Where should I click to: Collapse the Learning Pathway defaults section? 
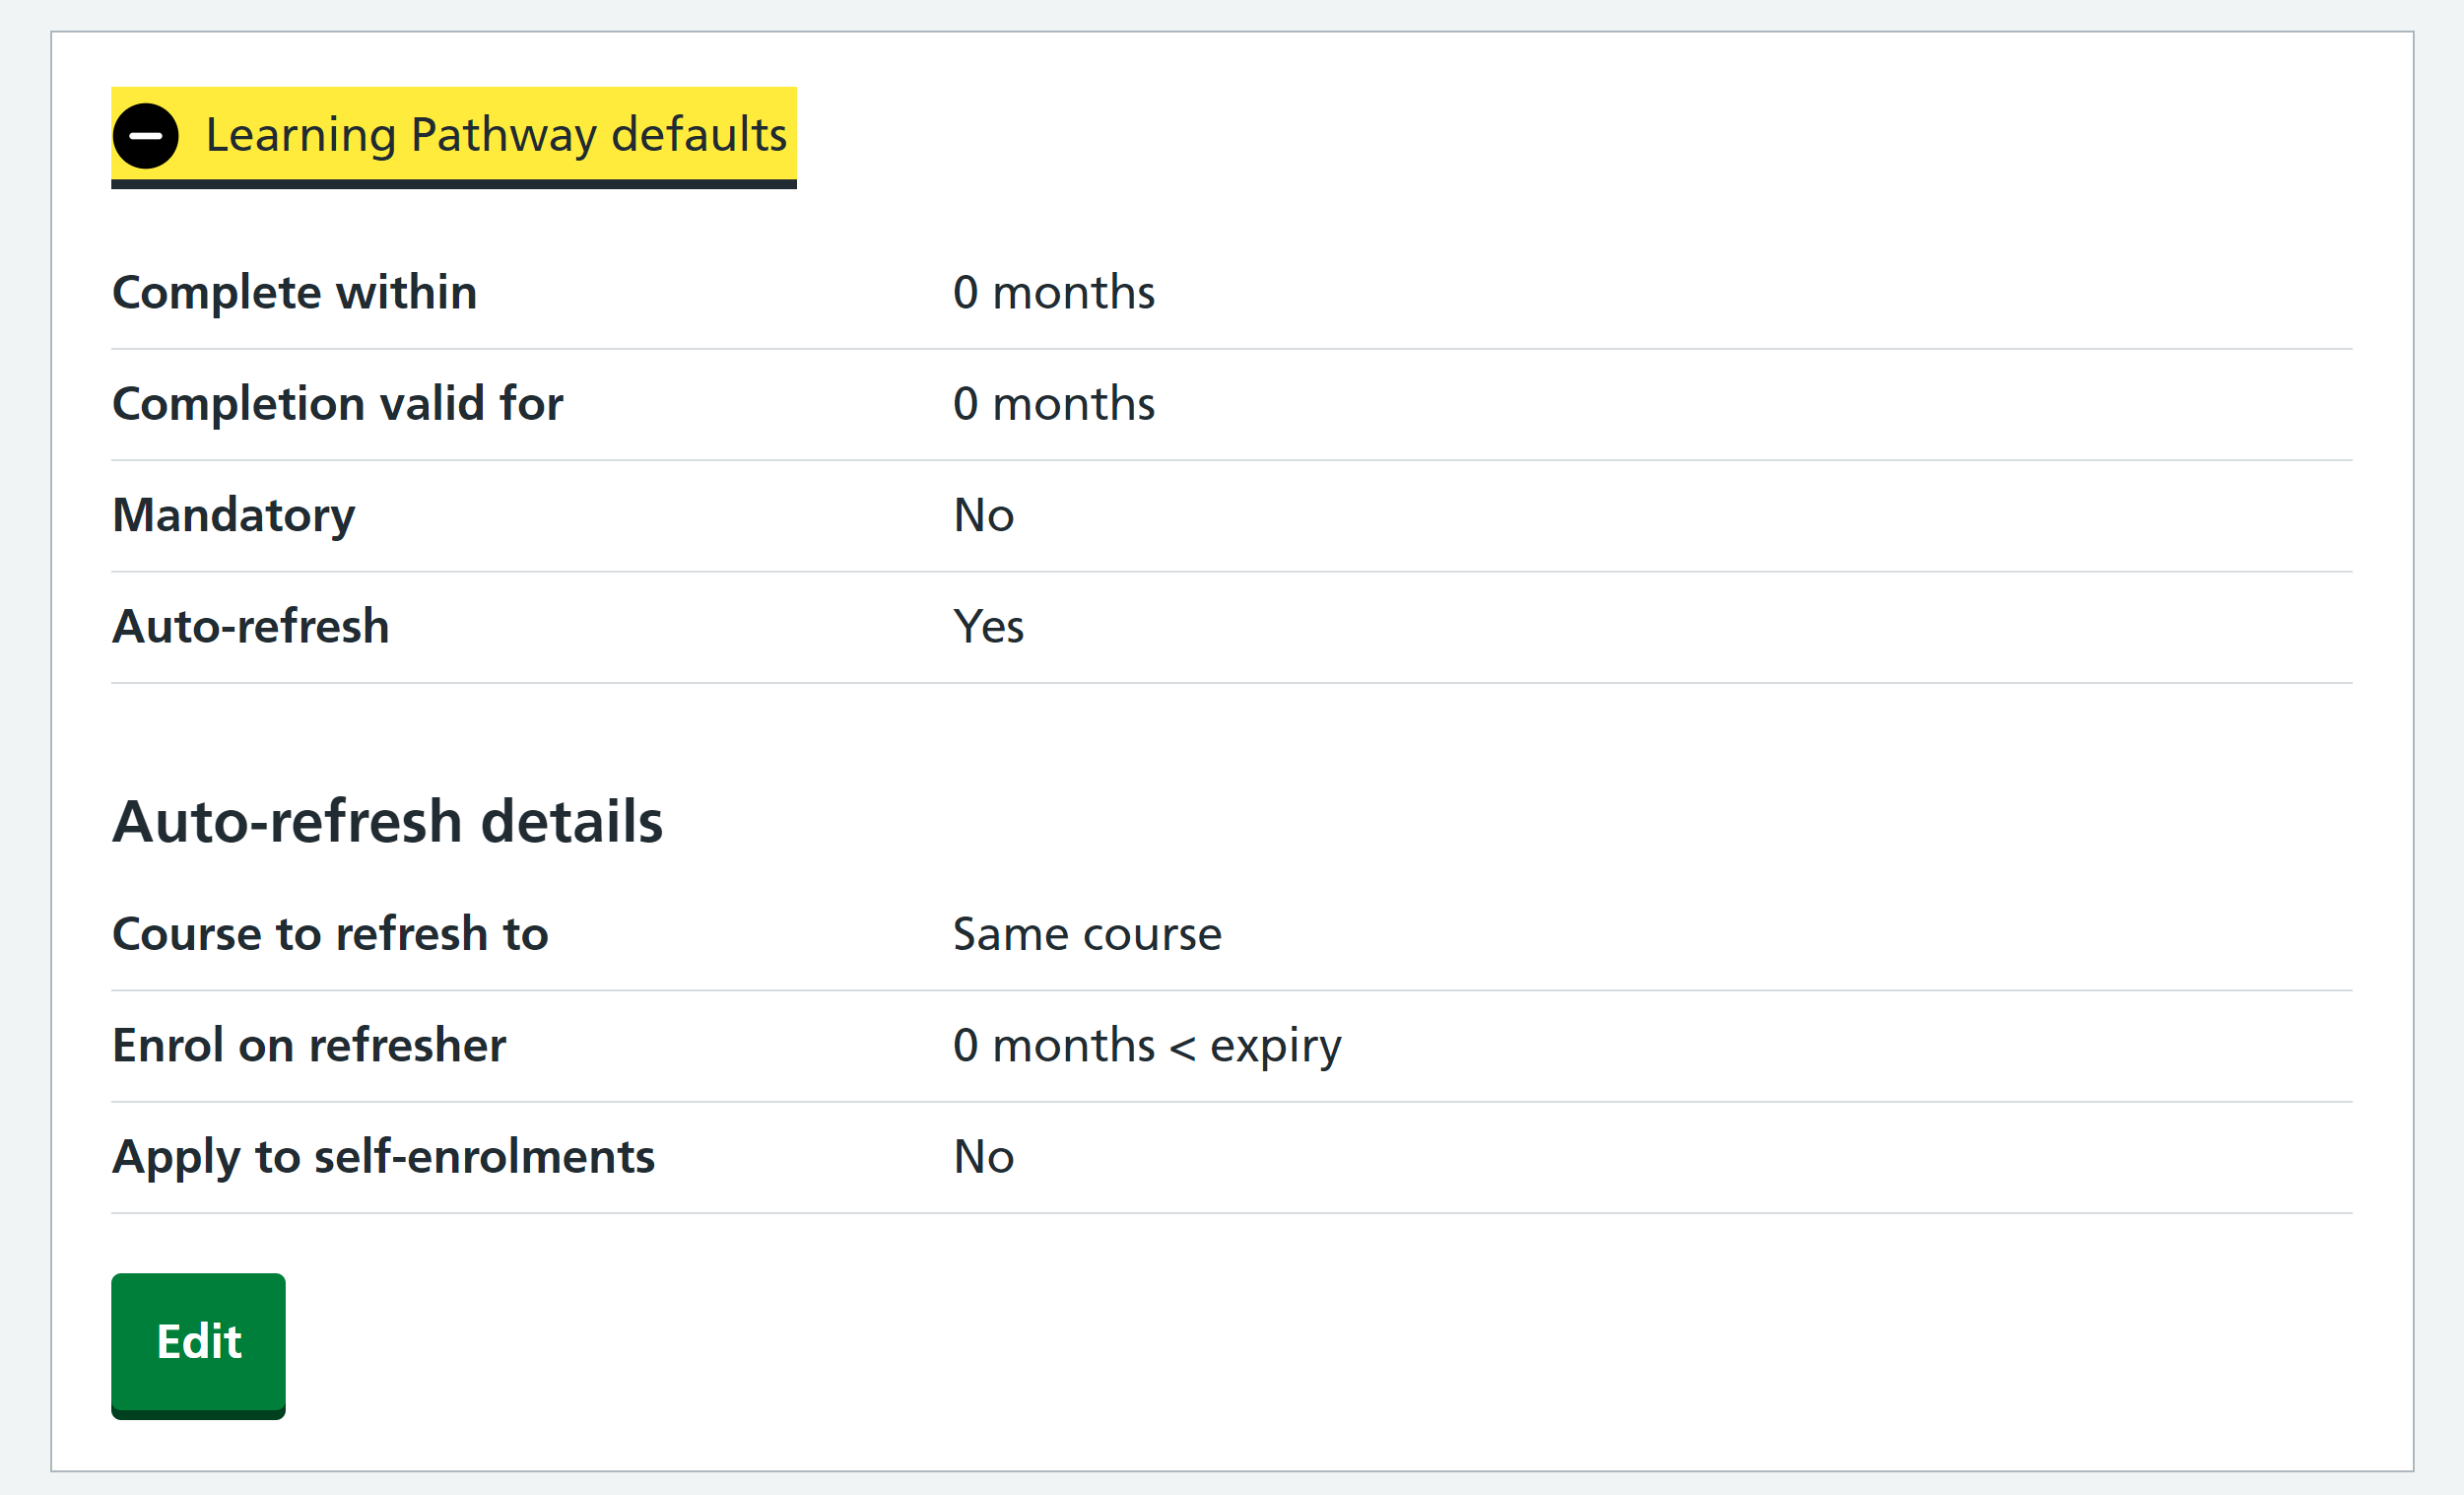tap(496, 135)
